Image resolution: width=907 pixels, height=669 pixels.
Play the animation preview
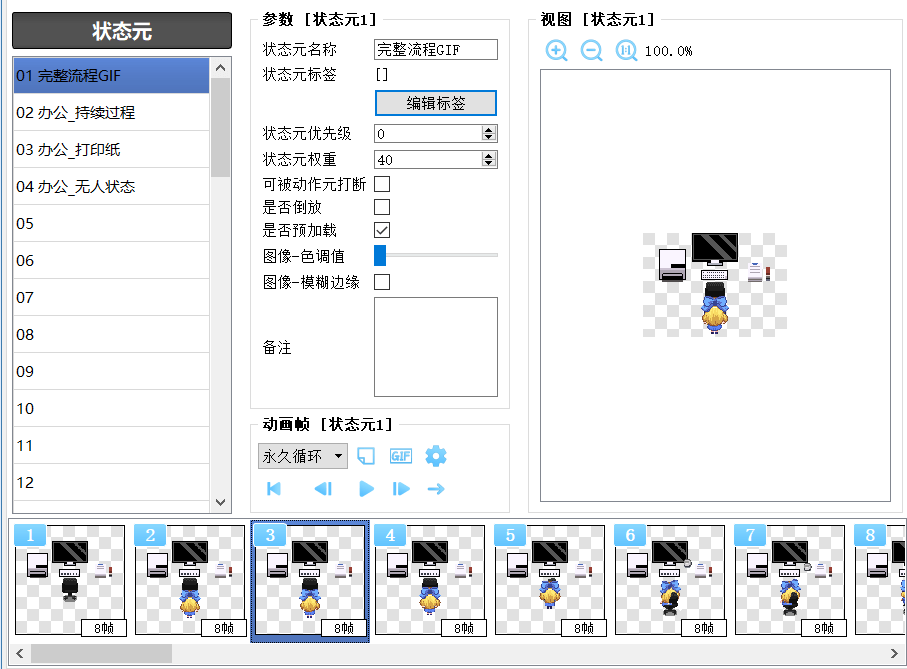coord(366,489)
